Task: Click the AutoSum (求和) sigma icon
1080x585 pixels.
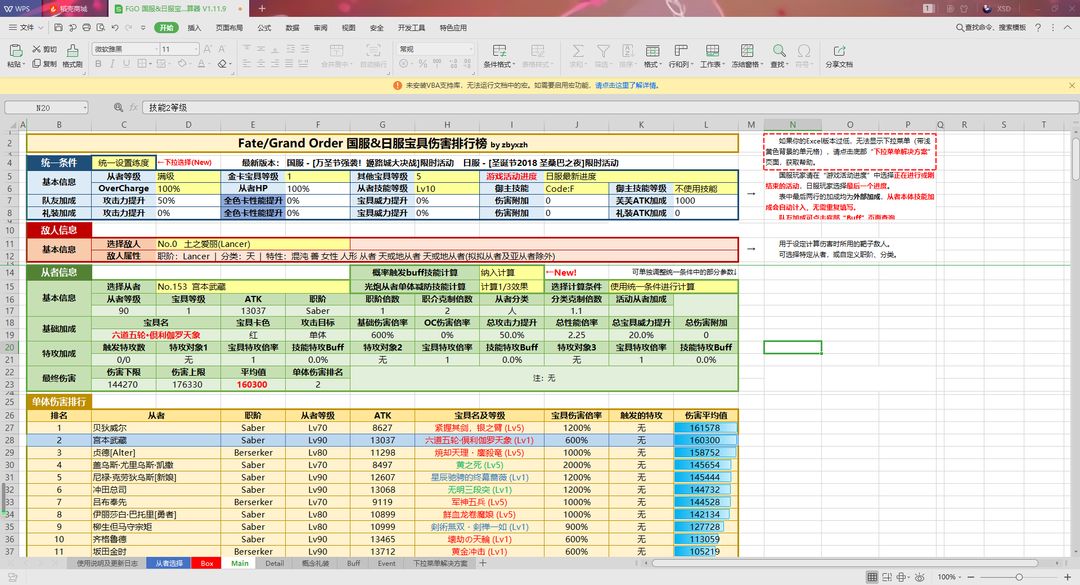Action: (577, 51)
